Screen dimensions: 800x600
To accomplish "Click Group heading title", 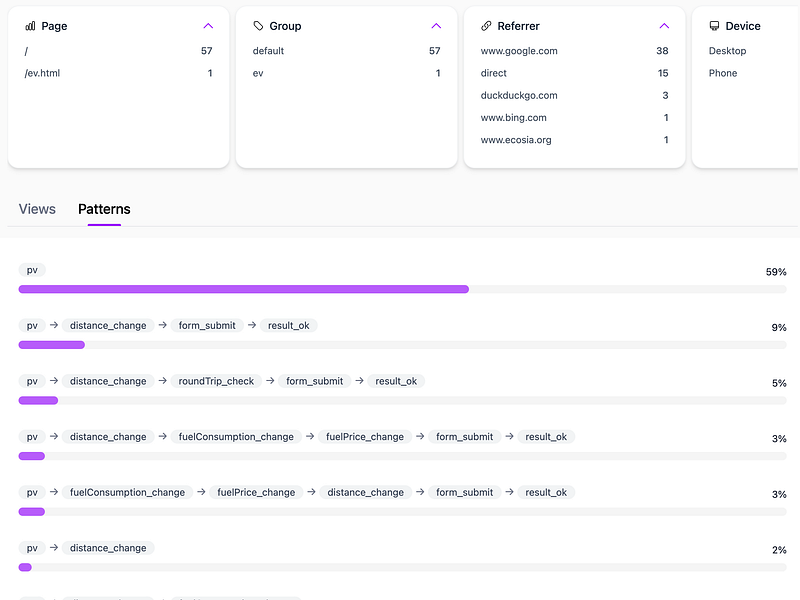I will (x=285, y=26).
